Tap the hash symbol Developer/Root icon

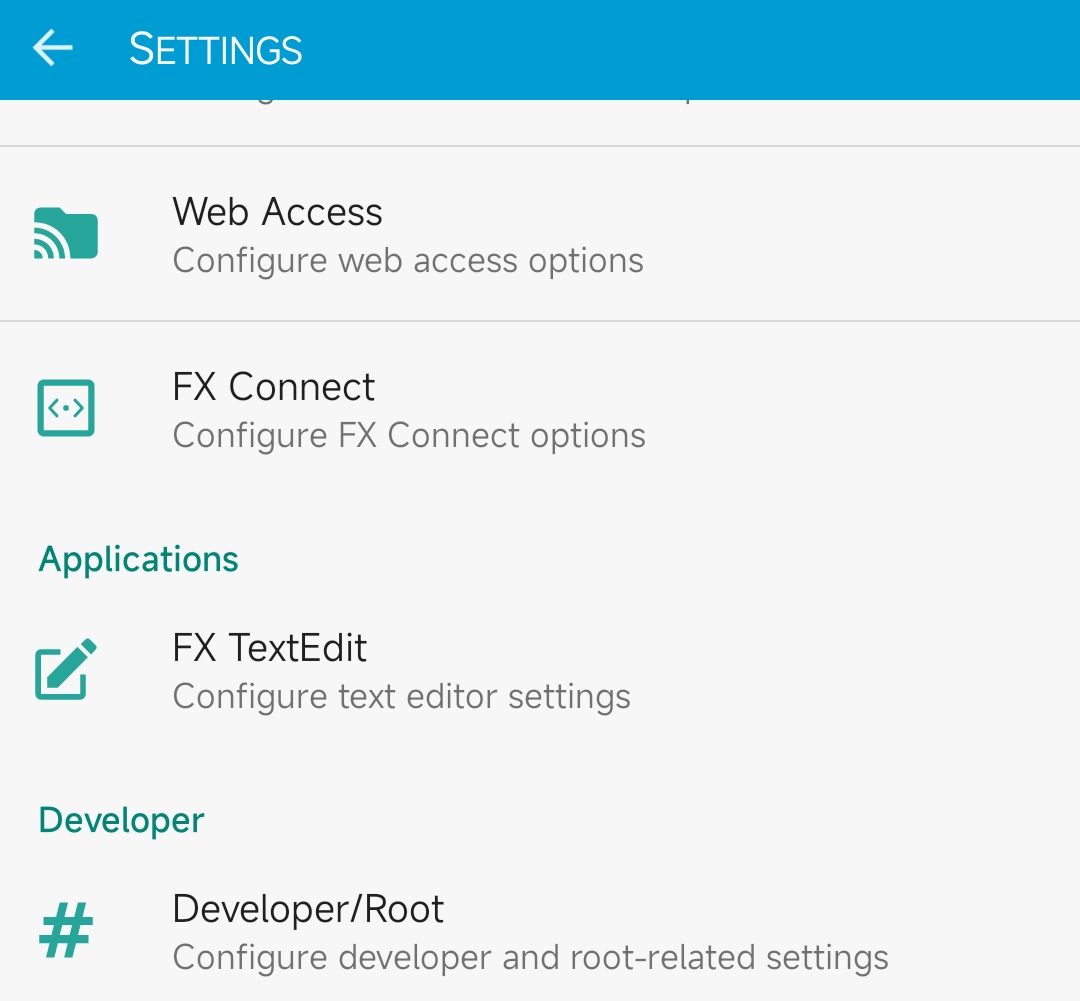tap(66, 930)
